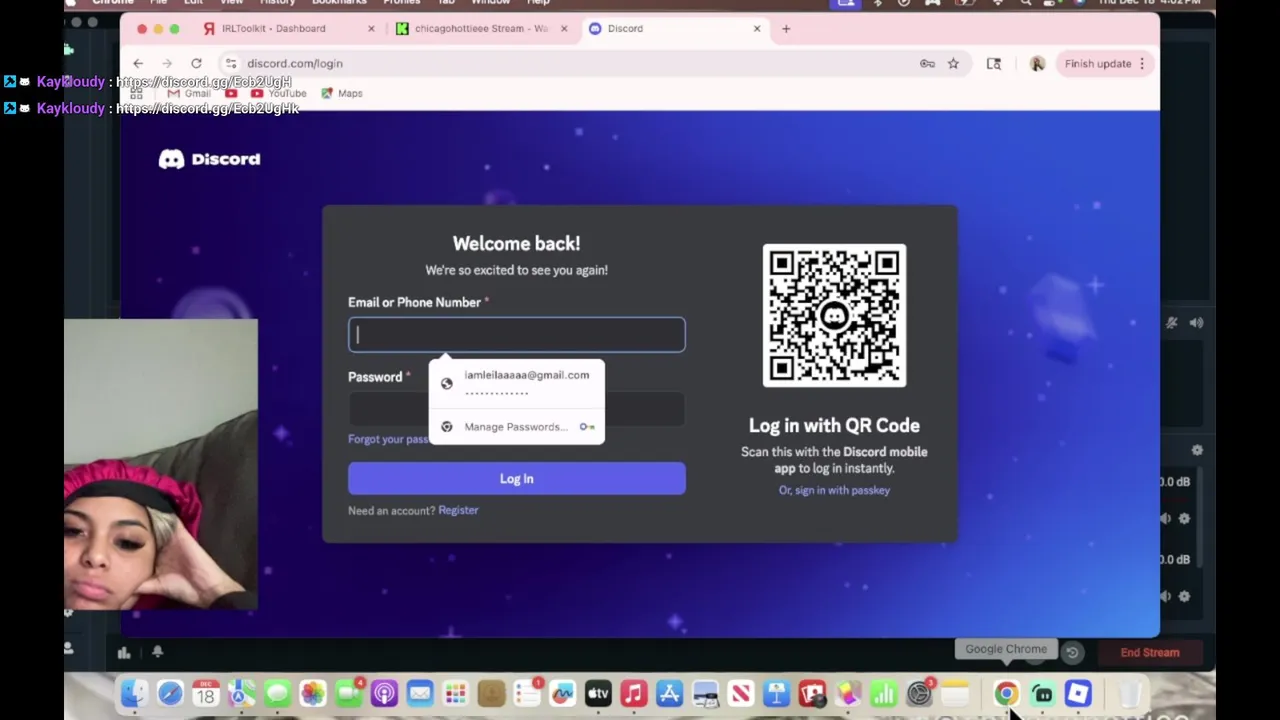Open FaceTime from the dock
The width and height of the screenshot is (1280, 720).
349,693
